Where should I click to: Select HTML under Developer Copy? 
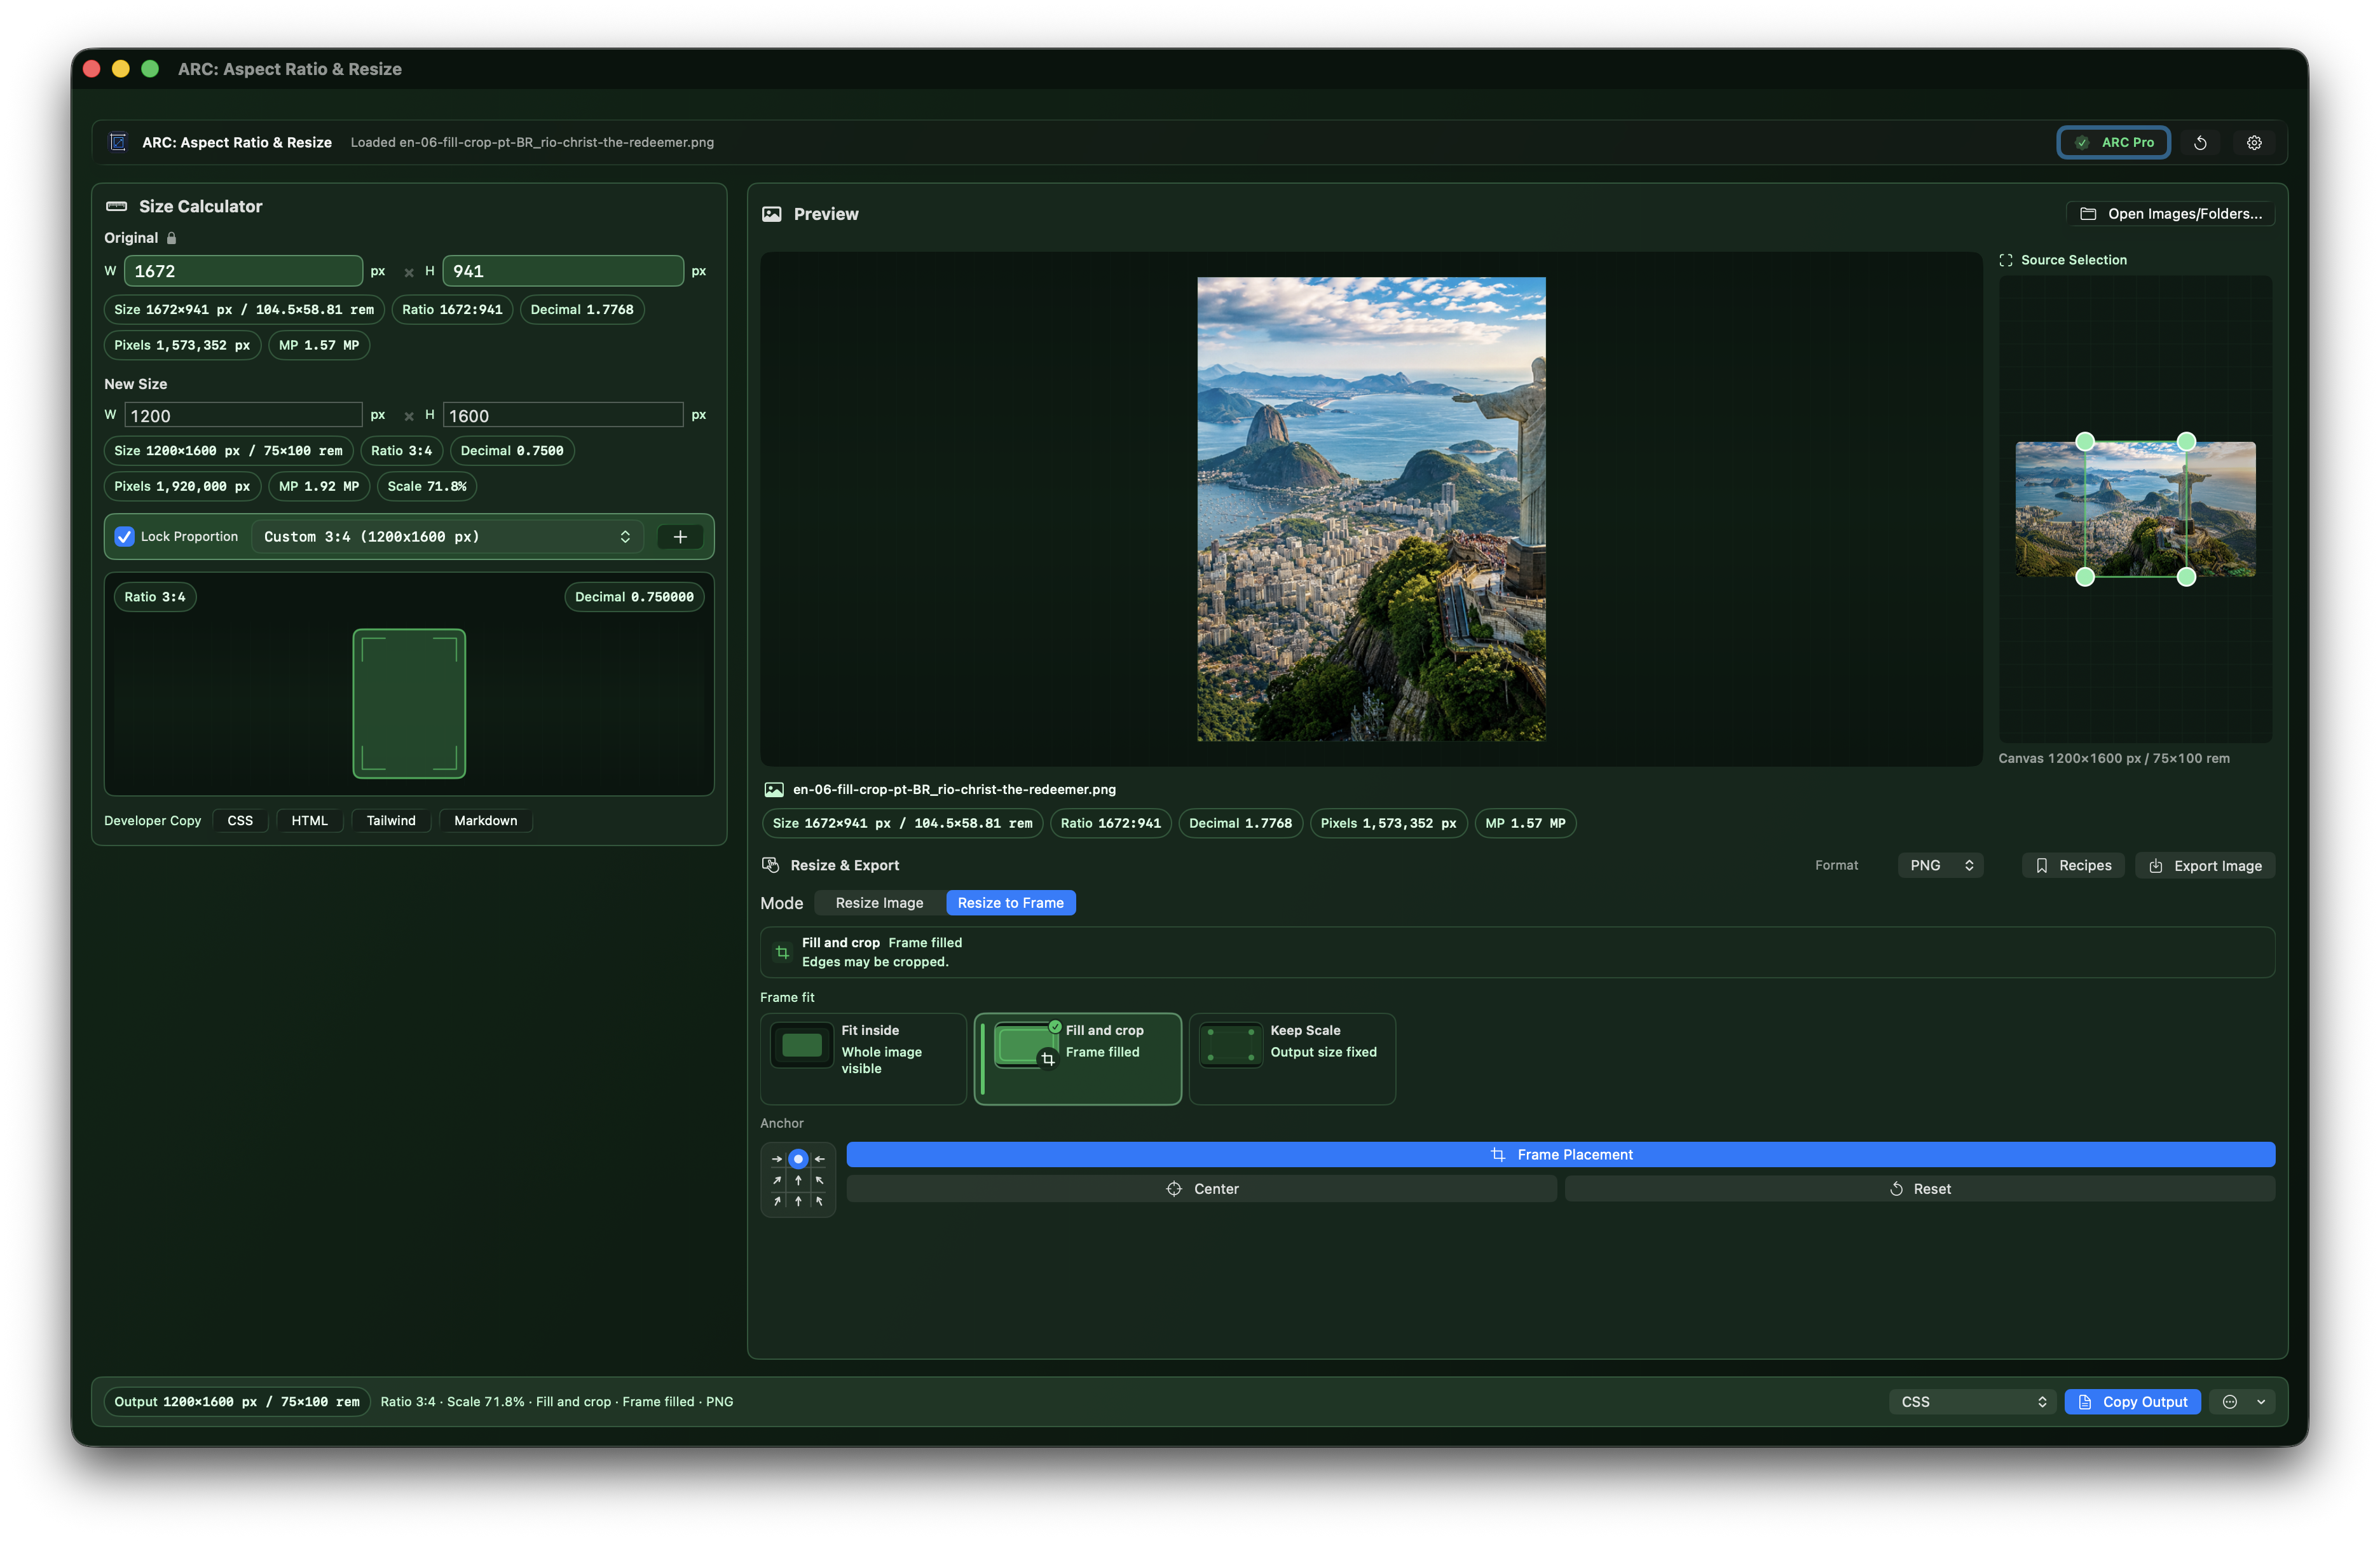(309, 820)
